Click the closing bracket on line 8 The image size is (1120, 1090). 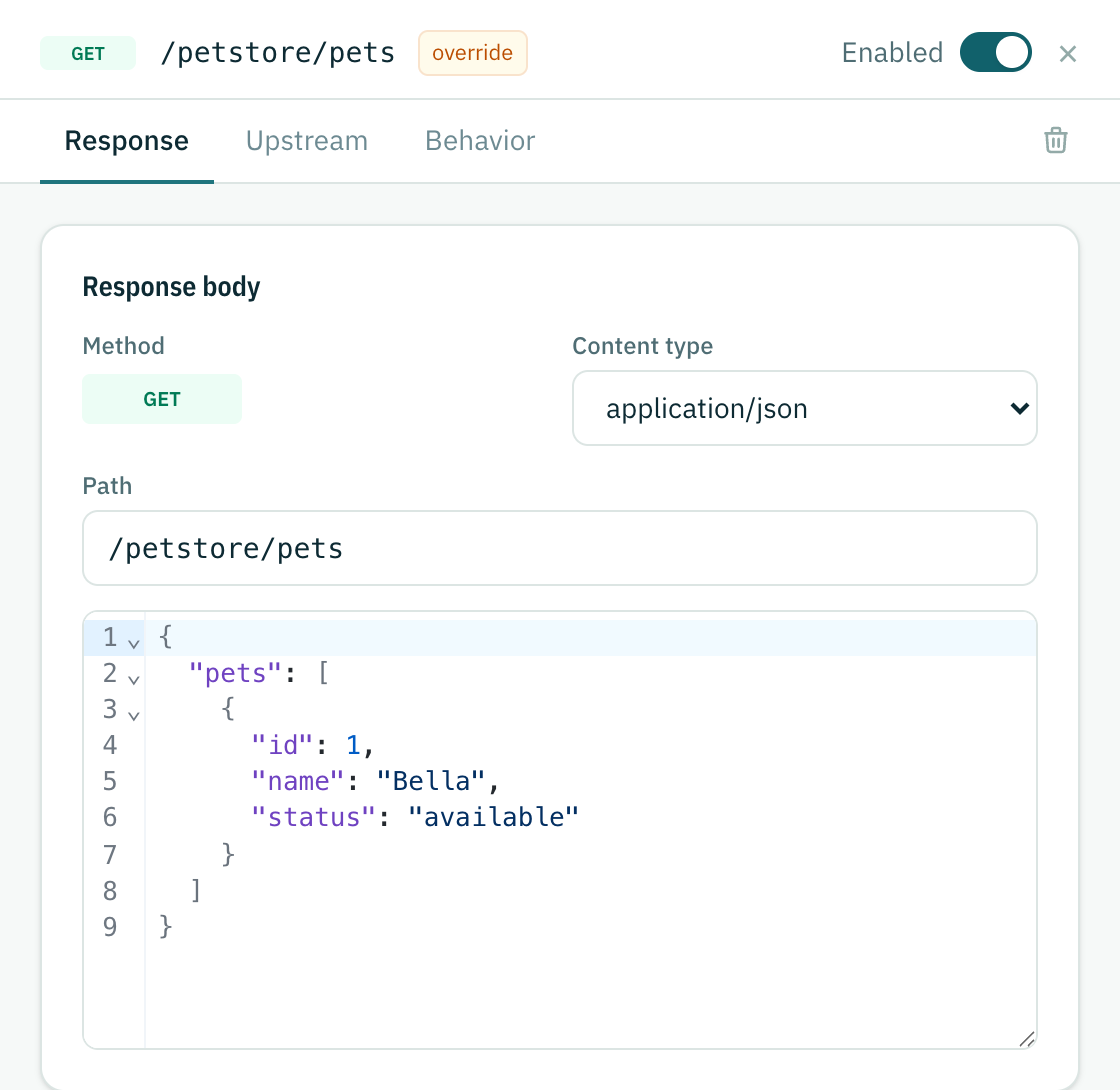(x=196, y=890)
